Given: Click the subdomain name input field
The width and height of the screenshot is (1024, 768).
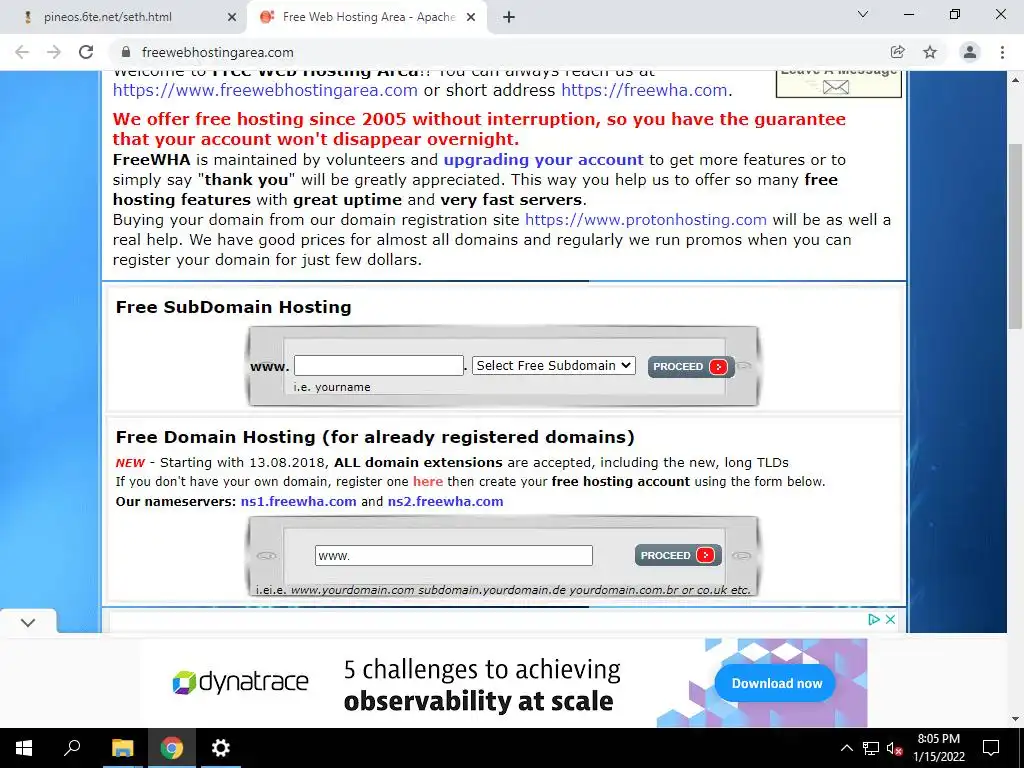Looking at the screenshot, I should point(379,366).
